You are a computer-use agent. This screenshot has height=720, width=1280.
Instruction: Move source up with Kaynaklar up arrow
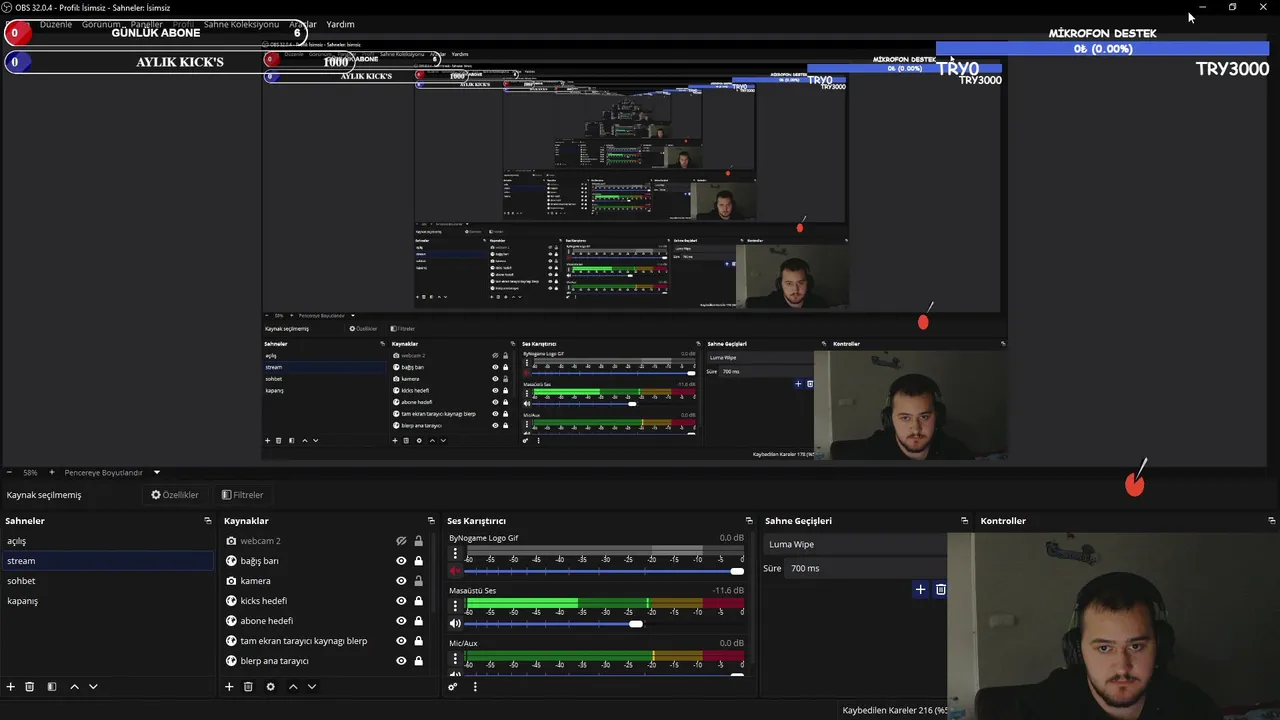click(x=293, y=687)
